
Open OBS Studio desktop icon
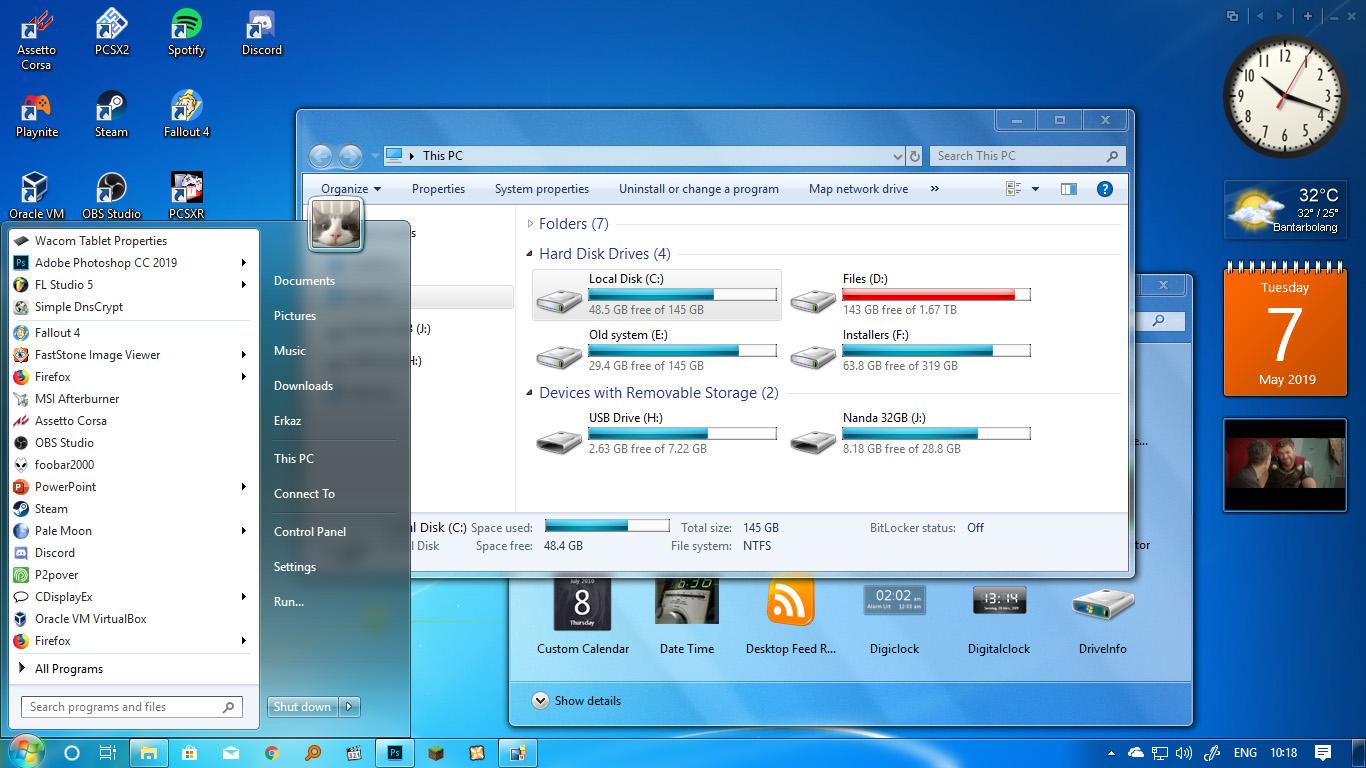coord(111,196)
